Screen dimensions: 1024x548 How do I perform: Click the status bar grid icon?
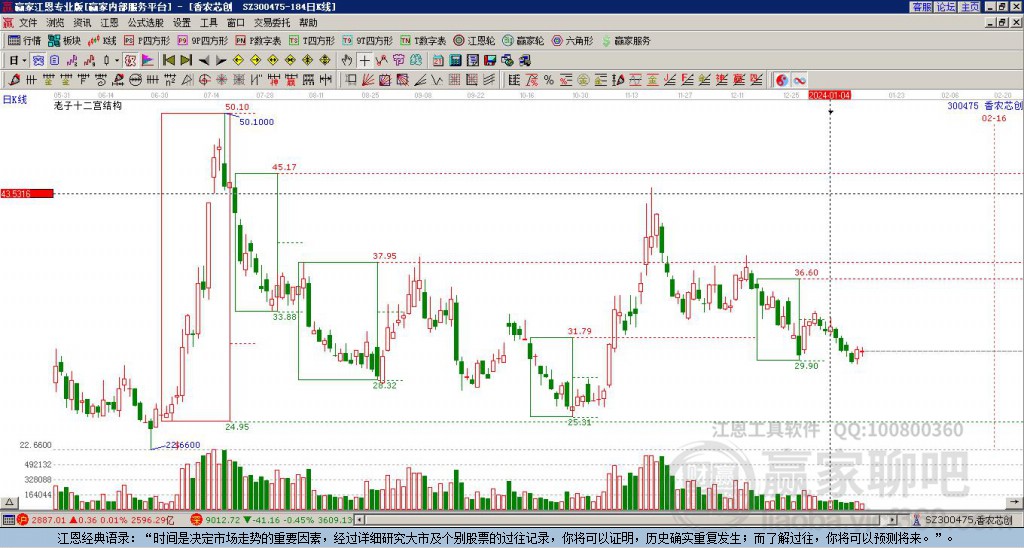[x=8, y=520]
